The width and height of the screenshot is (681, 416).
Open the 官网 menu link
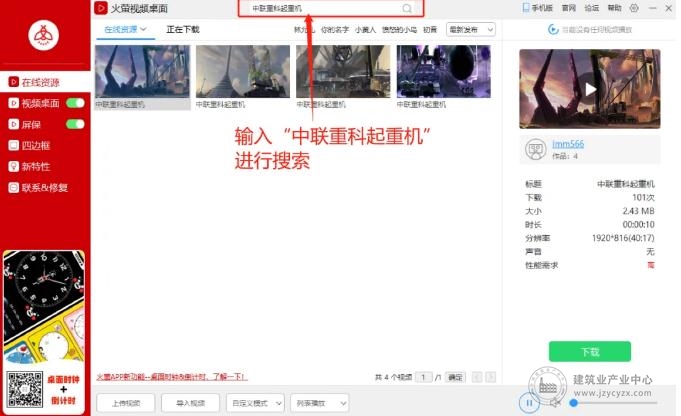point(569,8)
